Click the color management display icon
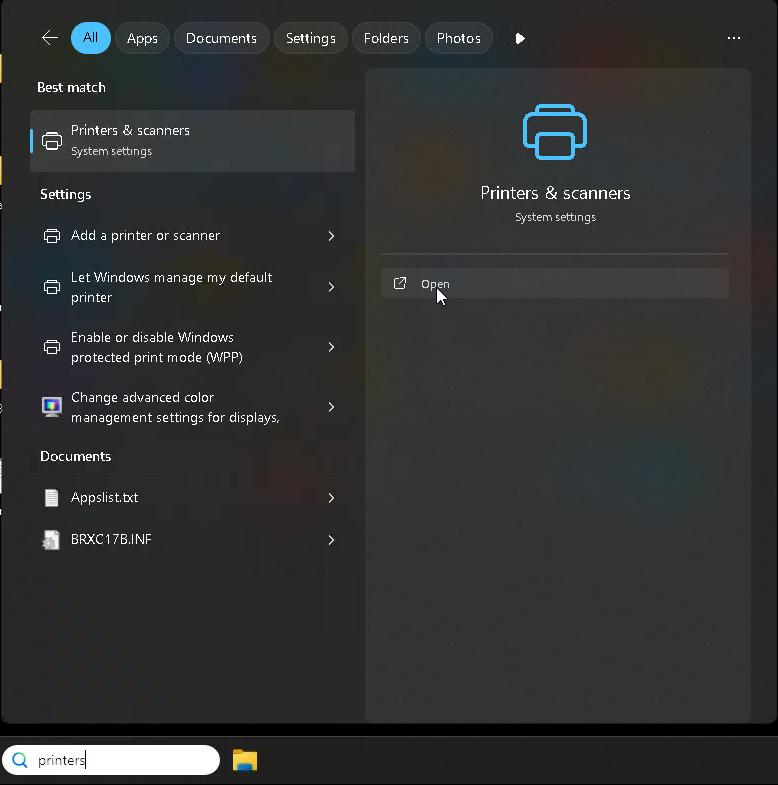Image resolution: width=778 pixels, height=785 pixels. tap(52, 407)
